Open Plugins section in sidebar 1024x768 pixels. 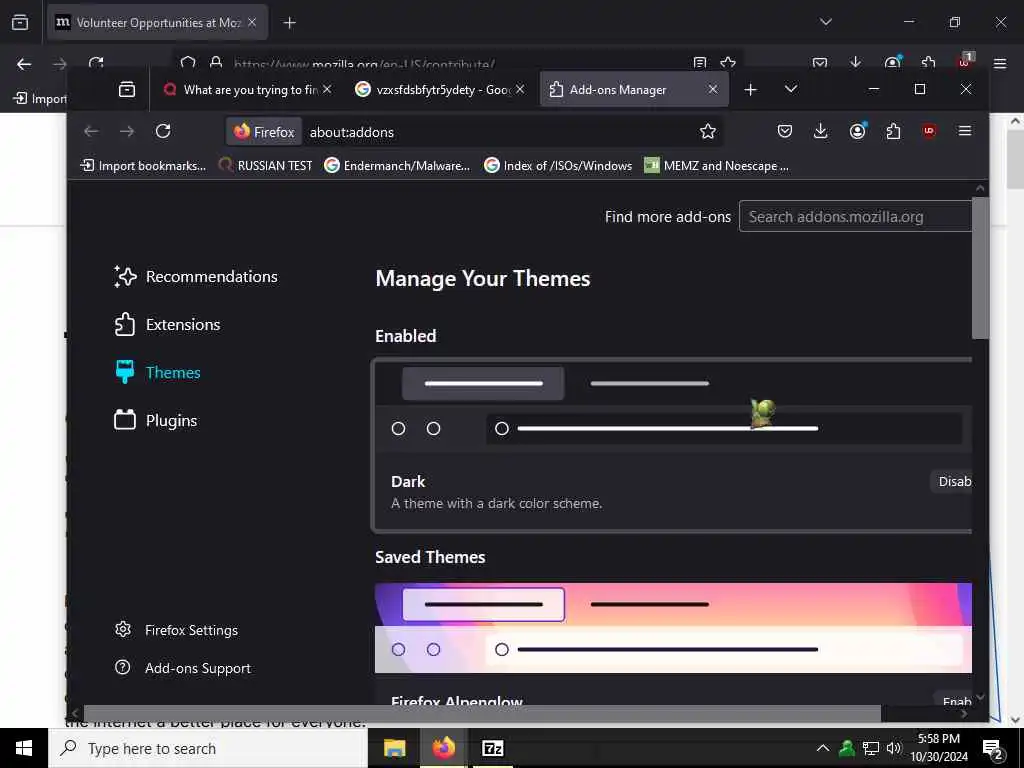(x=155, y=421)
